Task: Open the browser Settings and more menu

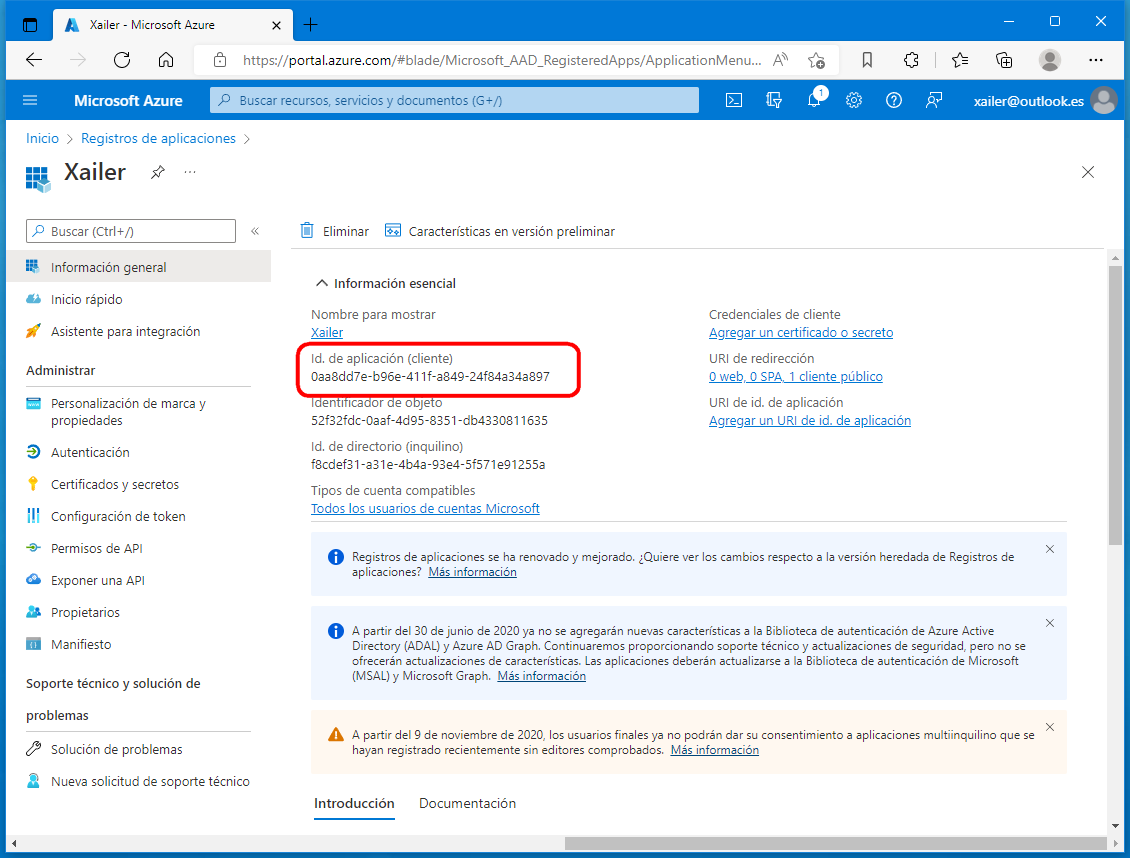Action: [x=1095, y=61]
